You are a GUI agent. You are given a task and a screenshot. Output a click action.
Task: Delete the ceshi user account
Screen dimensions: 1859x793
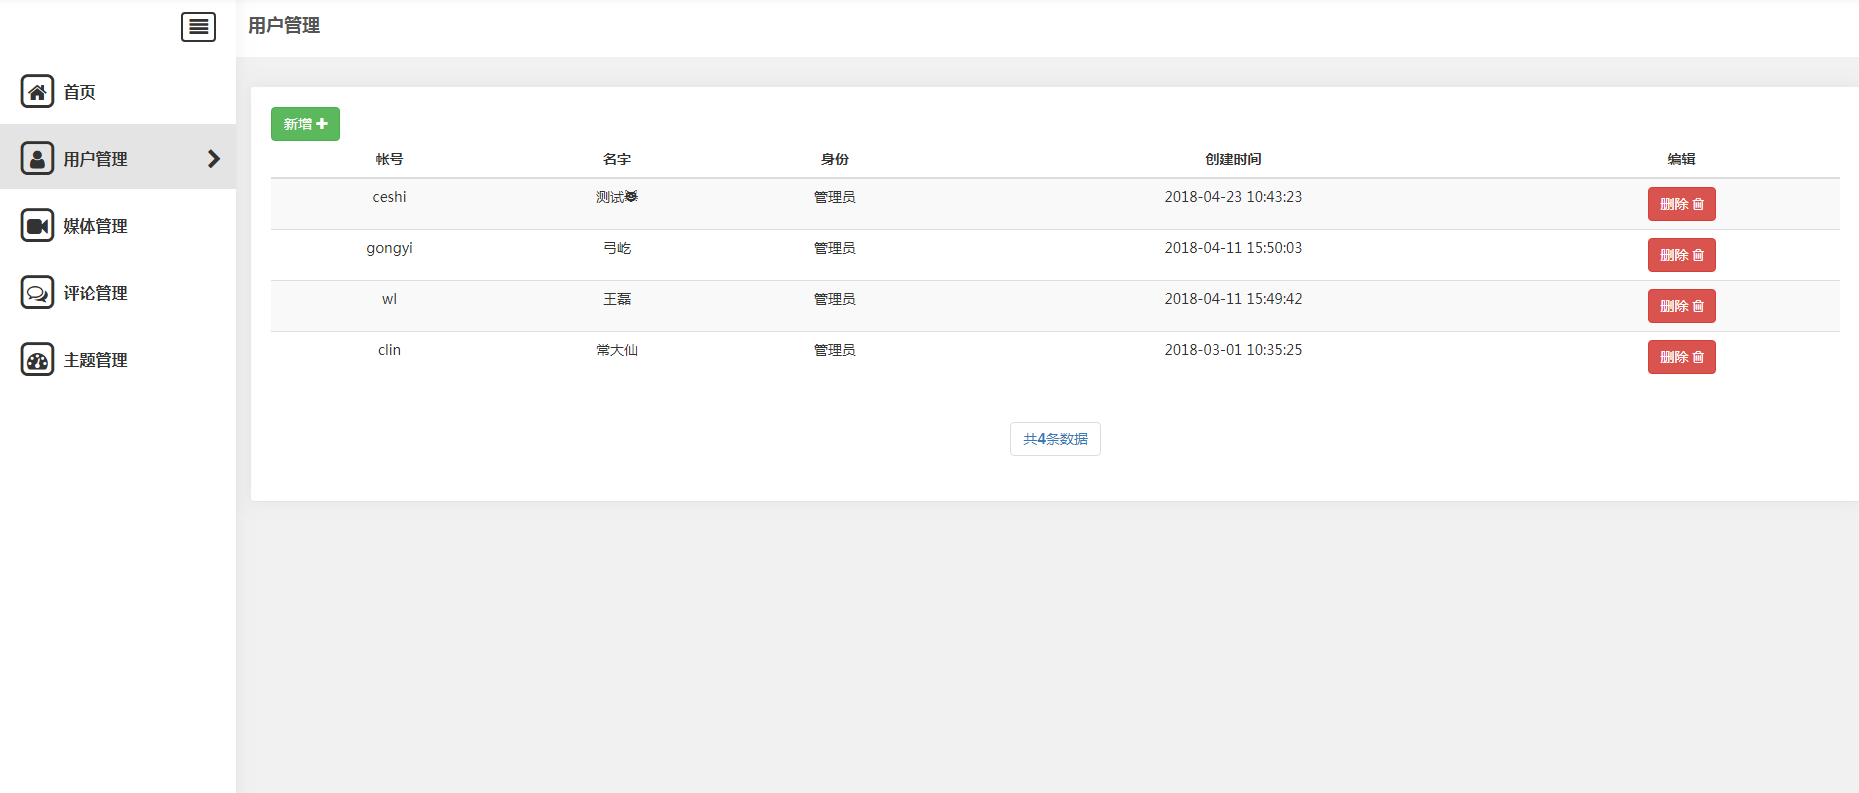1681,204
